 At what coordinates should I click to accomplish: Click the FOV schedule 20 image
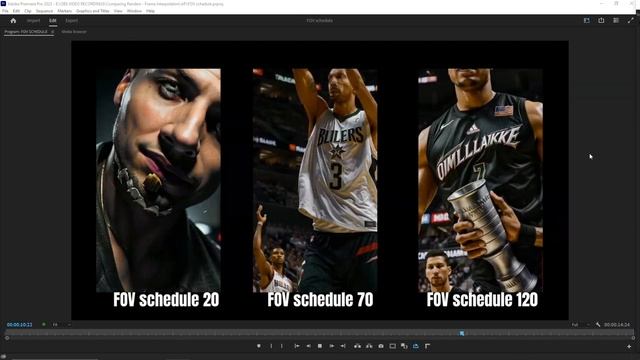tap(158, 180)
